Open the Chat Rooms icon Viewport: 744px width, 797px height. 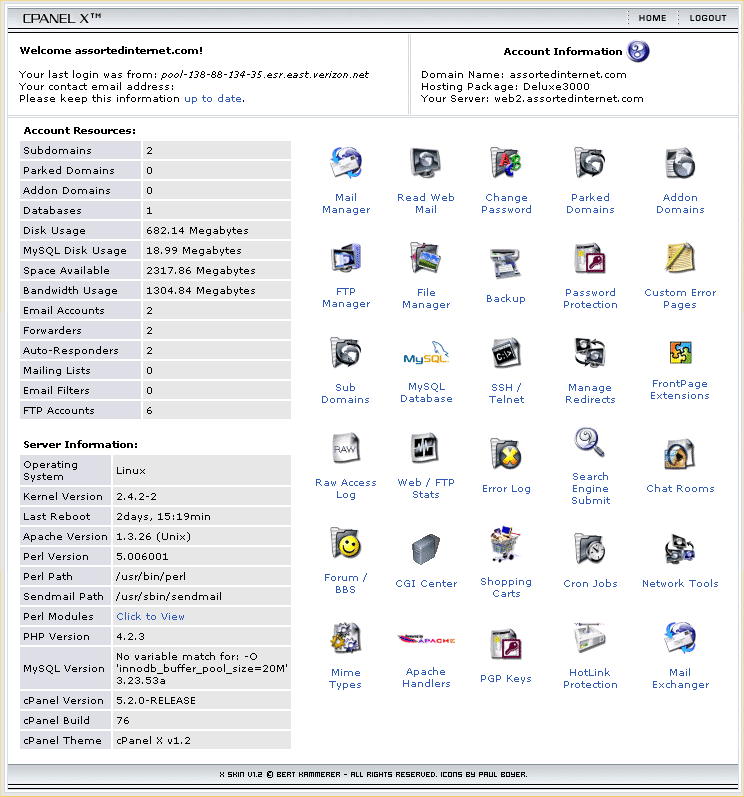click(x=680, y=454)
